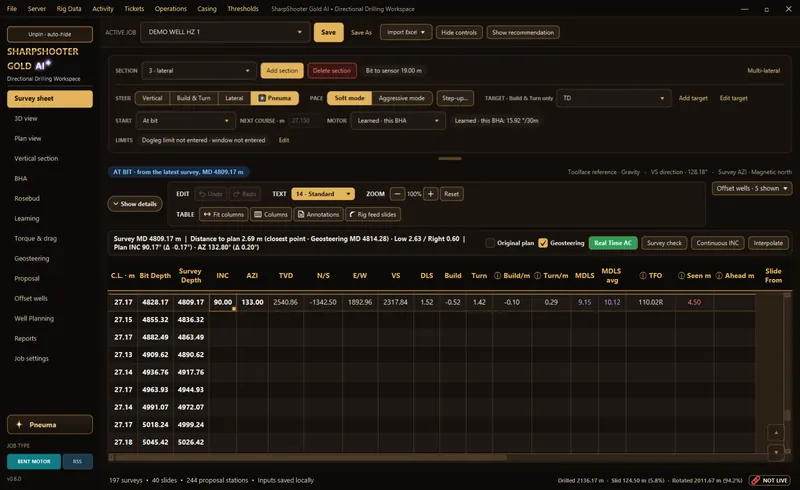Select Aggressive mode pace
Screen dimensions: 800x490
tap(402, 98)
